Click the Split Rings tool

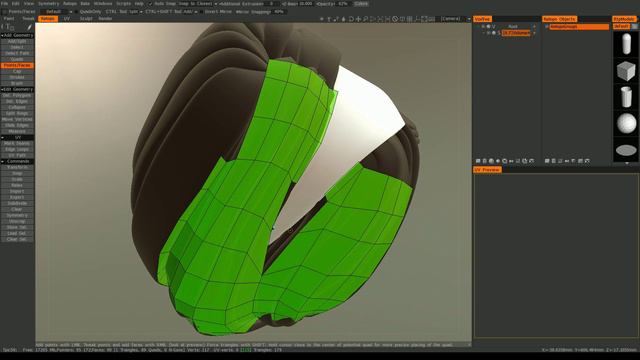point(17,113)
